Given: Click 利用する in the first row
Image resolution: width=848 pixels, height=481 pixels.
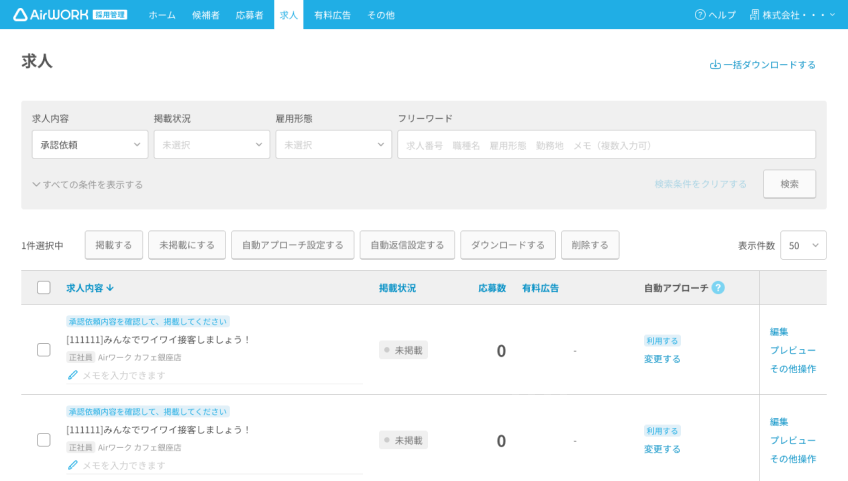Looking at the screenshot, I should (662, 340).
